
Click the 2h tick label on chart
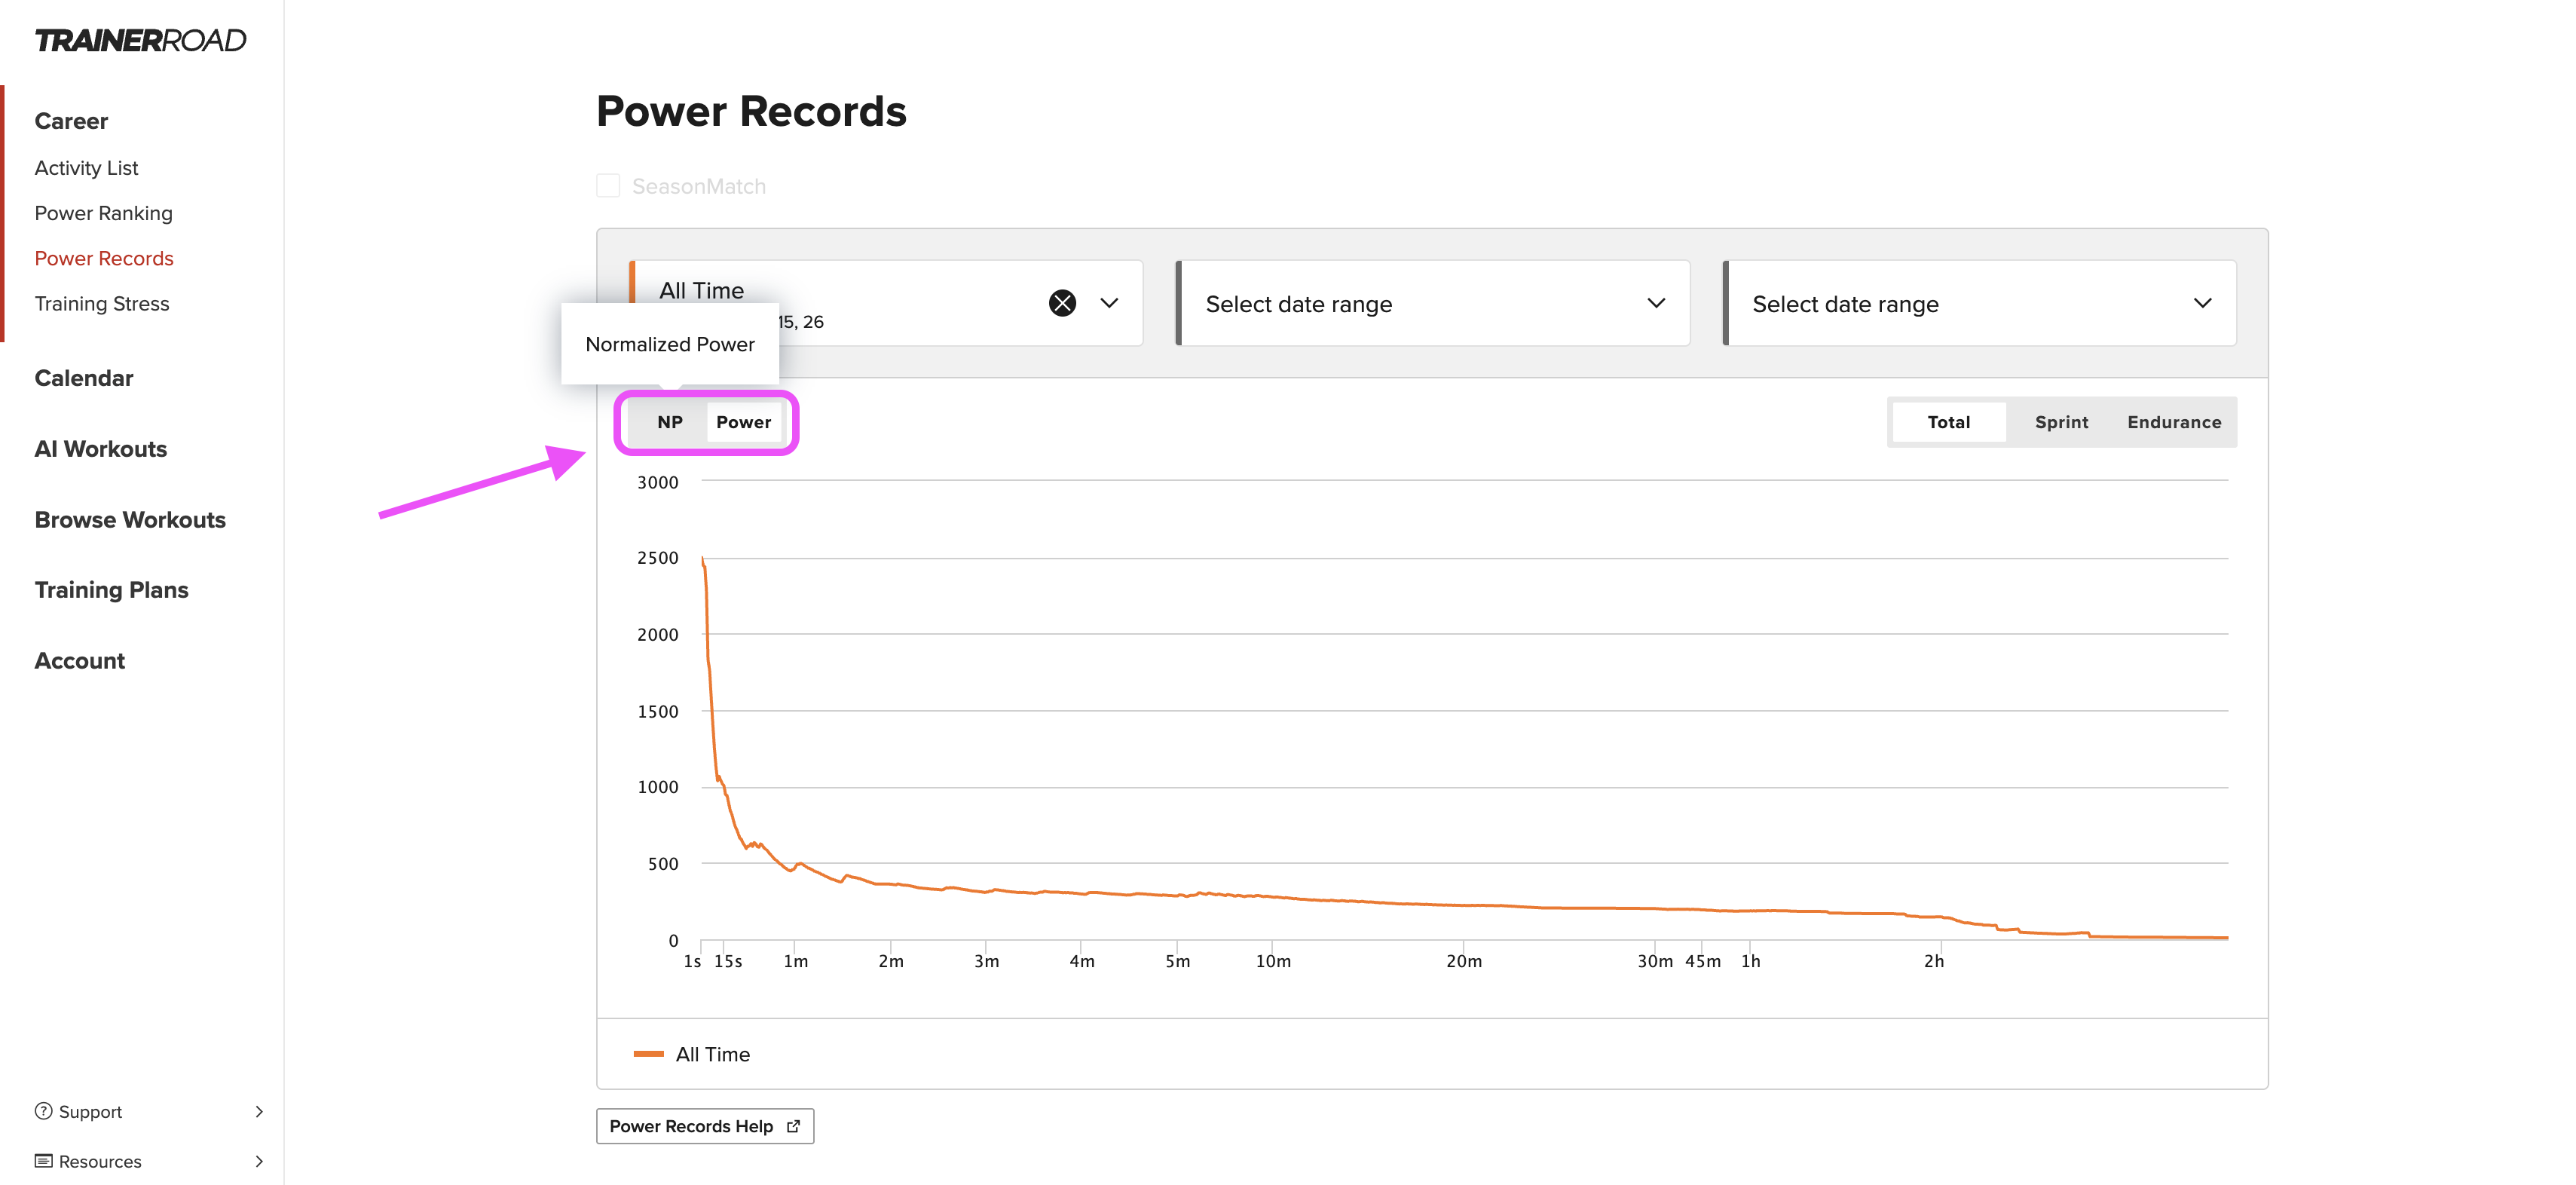point(1934,961)
